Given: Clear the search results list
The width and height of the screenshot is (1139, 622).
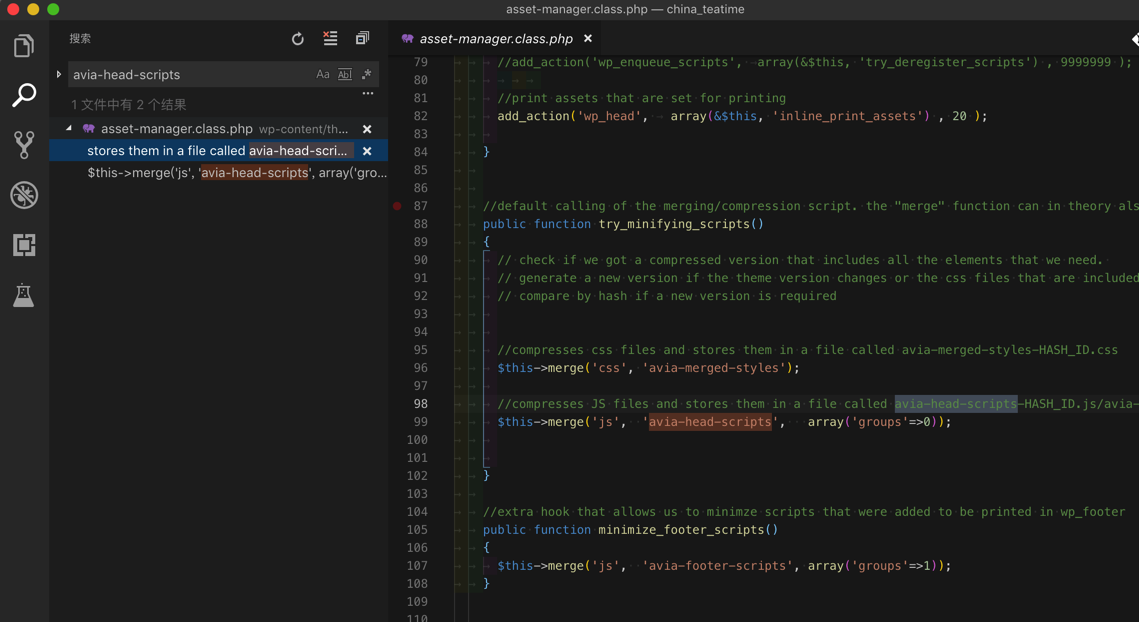Looking at the screenshot, I should coord(330,38).
